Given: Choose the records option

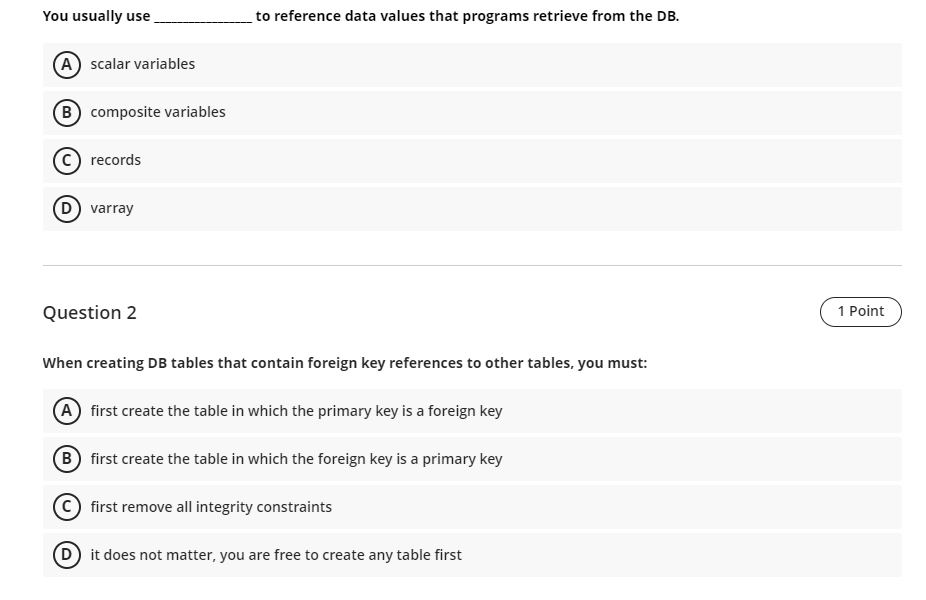Looking at the screenshot, I should pos(115,160).
